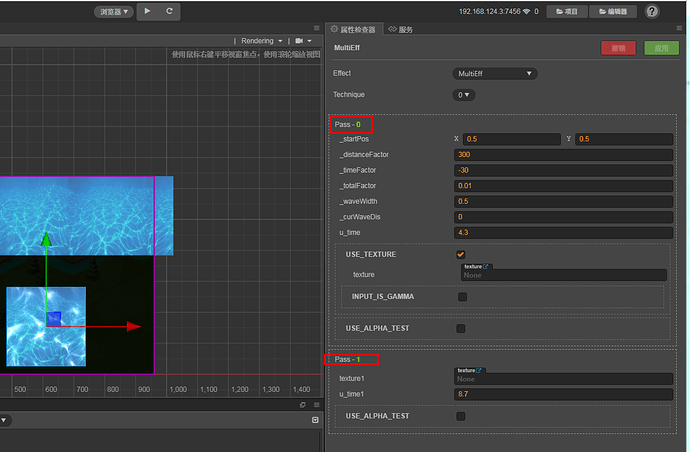The image size is (690, 452).
Task: Enable USE_ALPHA_TEST checkbox in Pass 1
Action: click(461, 416)
